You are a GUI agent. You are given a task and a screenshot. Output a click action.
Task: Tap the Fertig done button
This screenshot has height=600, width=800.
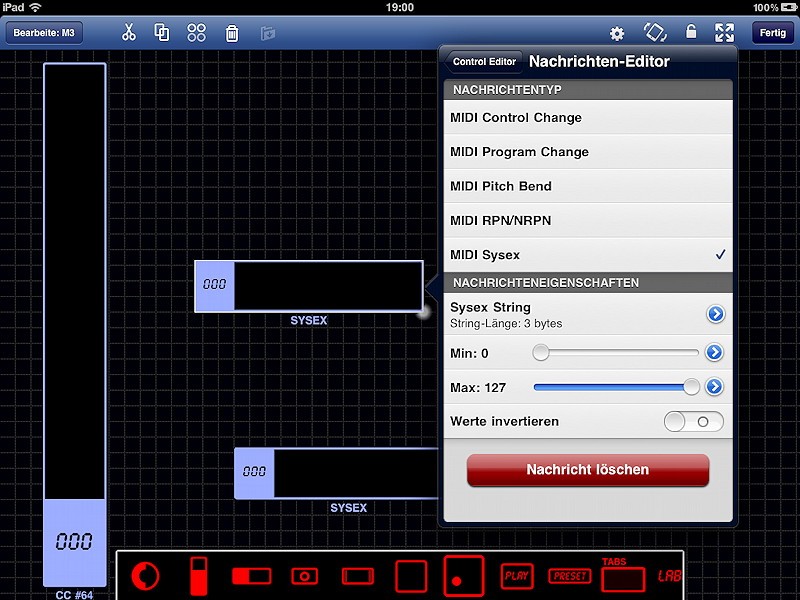[x=772, y=33]
